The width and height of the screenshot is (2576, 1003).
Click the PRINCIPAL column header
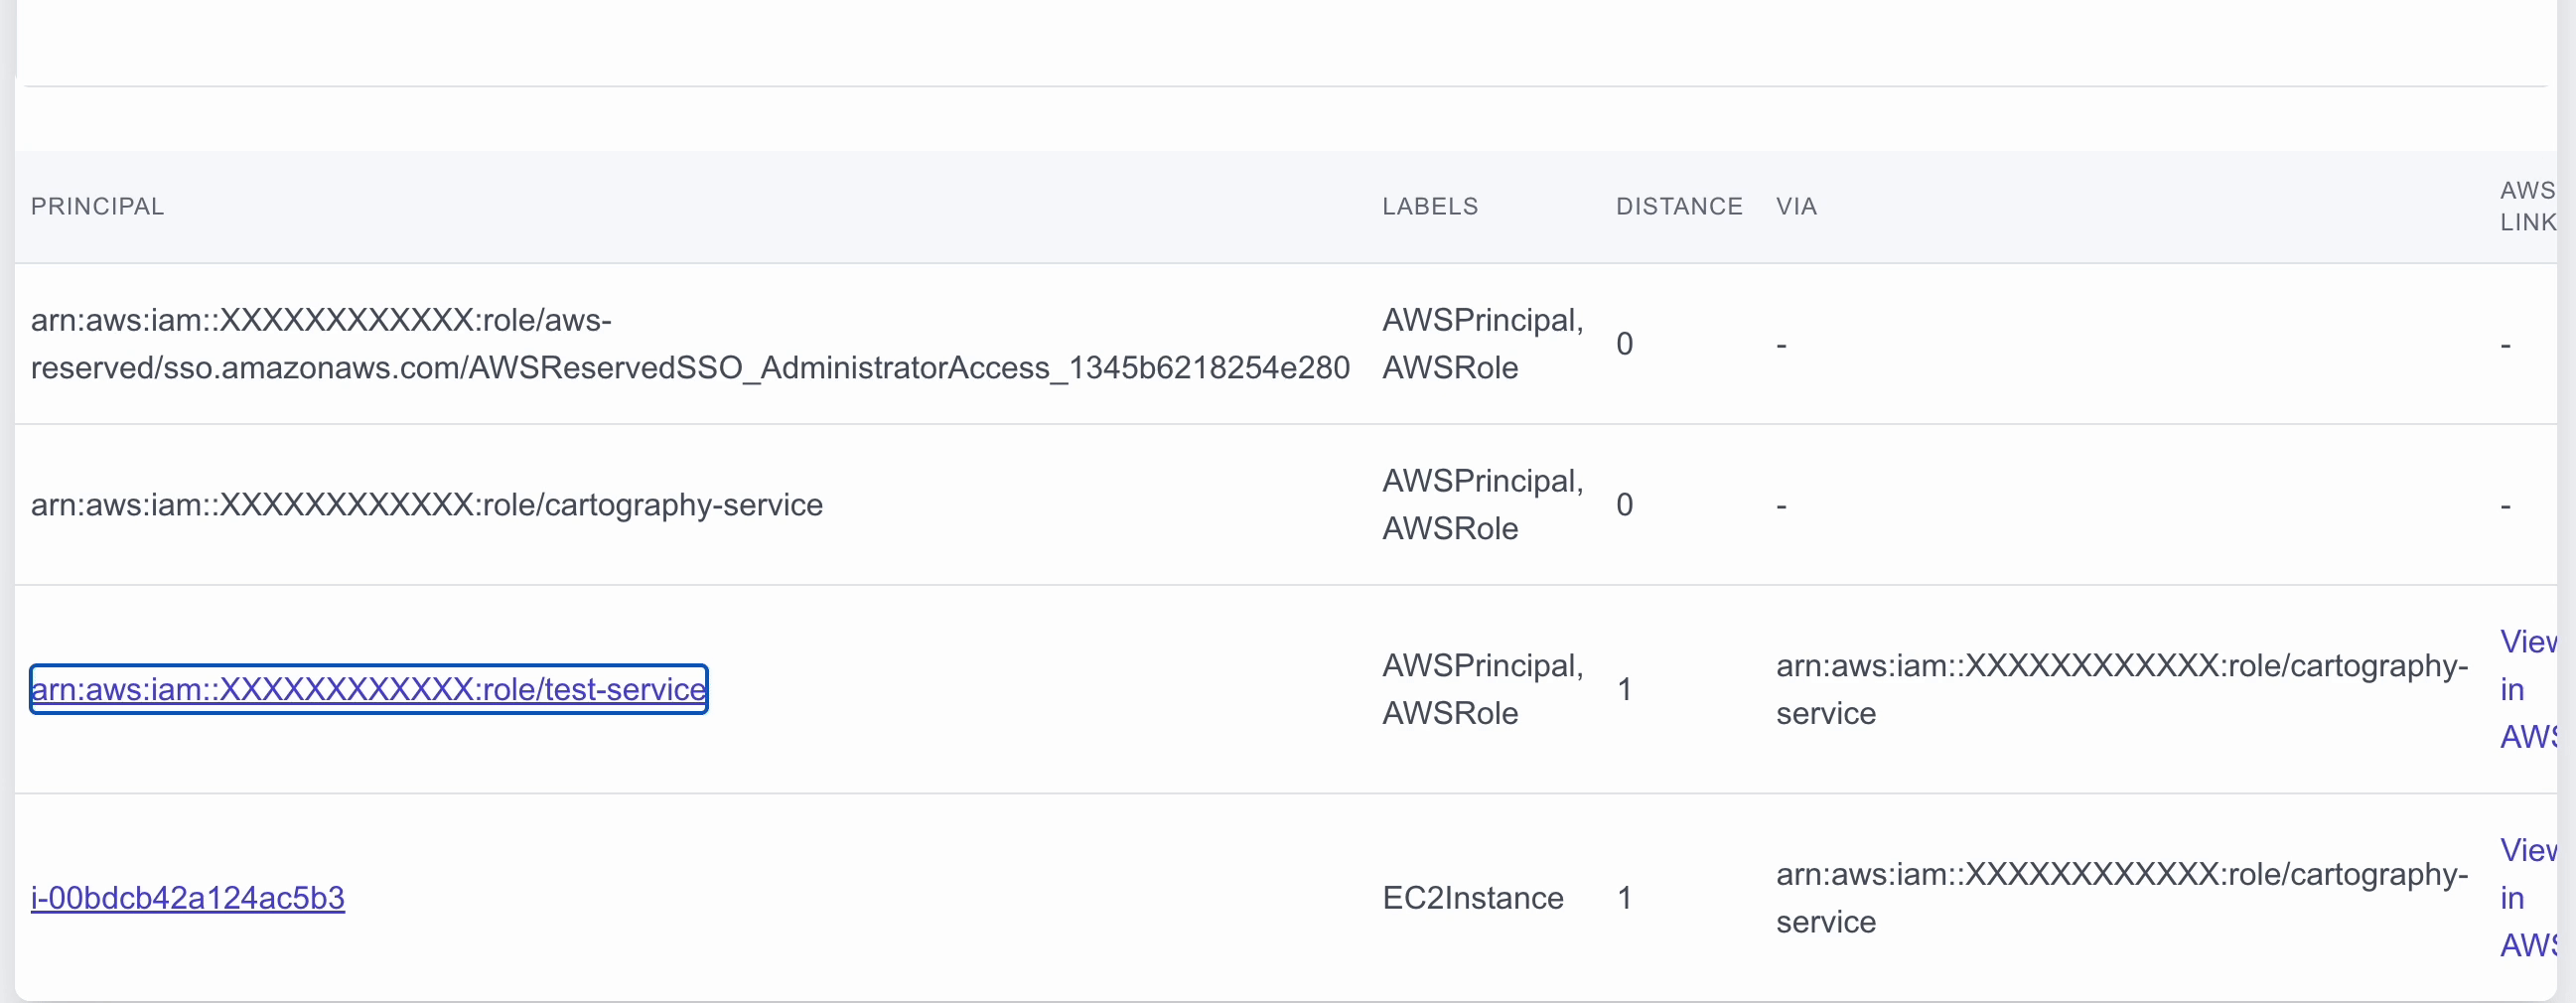pos(97,206)
